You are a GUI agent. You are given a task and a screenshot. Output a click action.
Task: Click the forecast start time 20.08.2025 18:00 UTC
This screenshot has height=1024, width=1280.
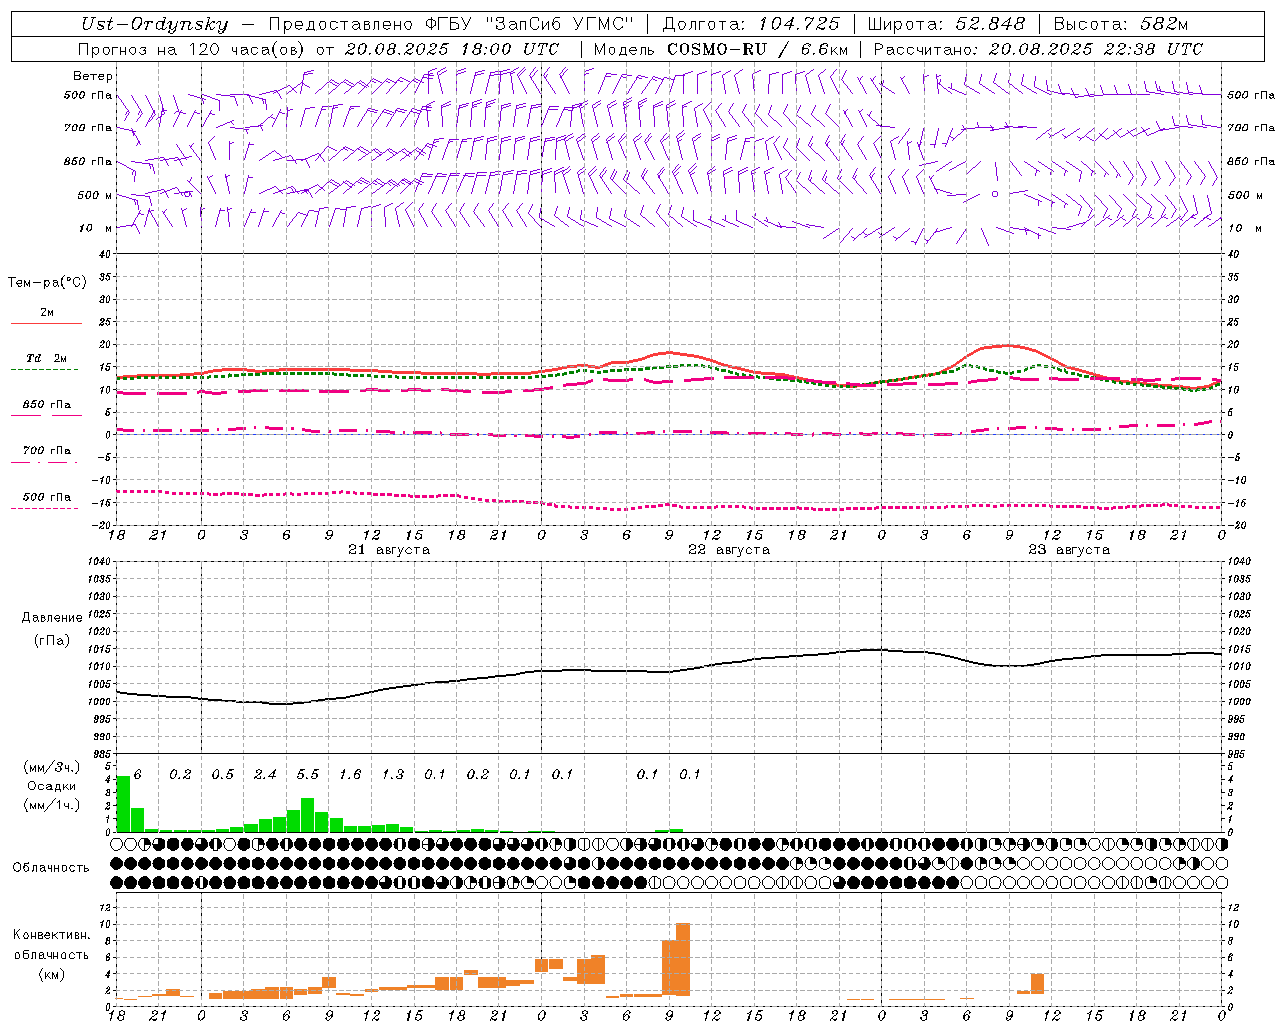pos(452,49)
